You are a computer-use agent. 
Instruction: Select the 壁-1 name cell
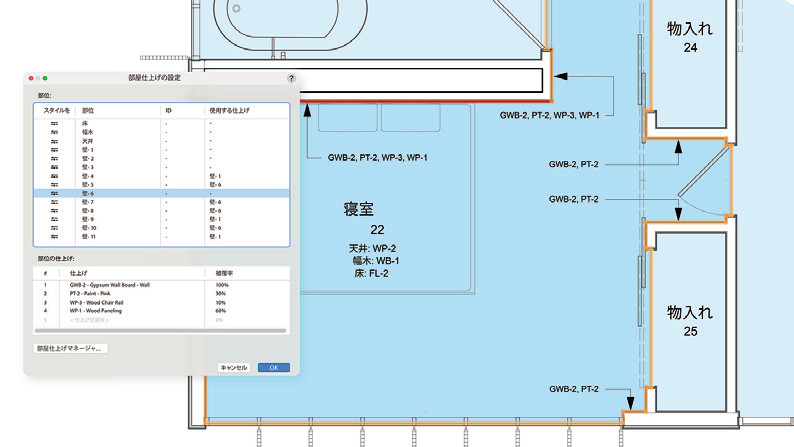click(88, 150)
